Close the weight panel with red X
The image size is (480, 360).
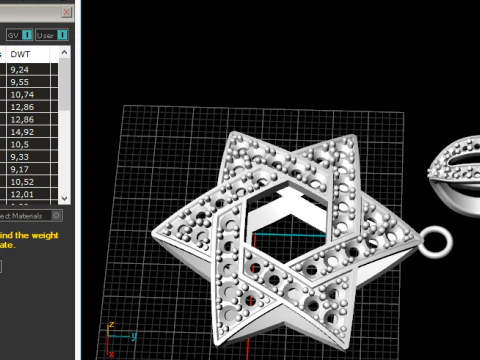(x=66, y=12)
